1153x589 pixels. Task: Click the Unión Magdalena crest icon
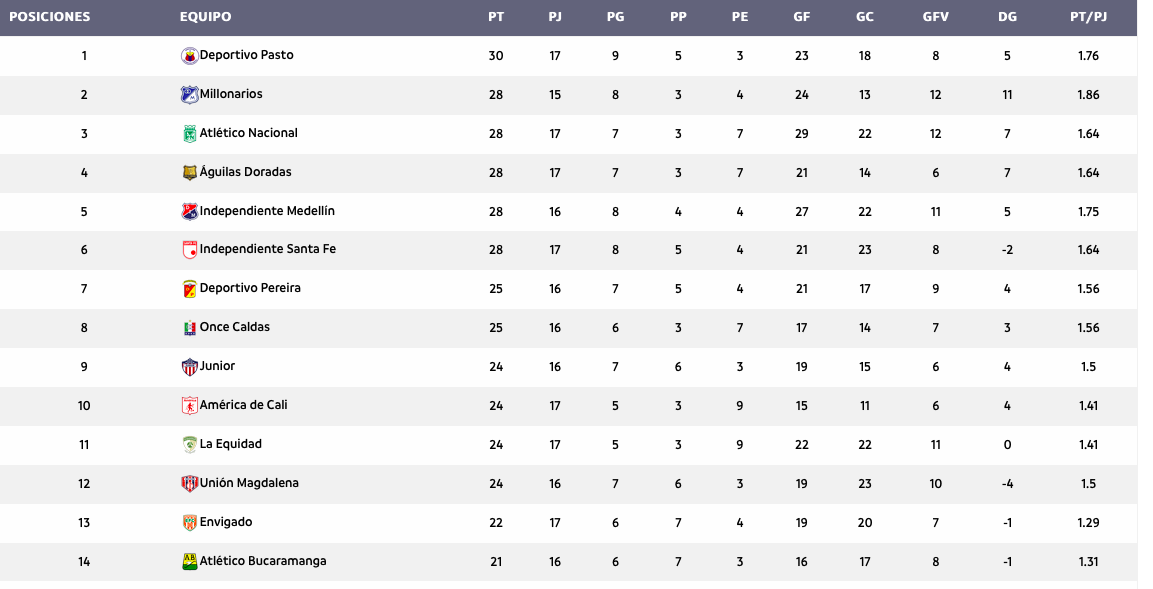pyautogui.click(x=189, y=484)
